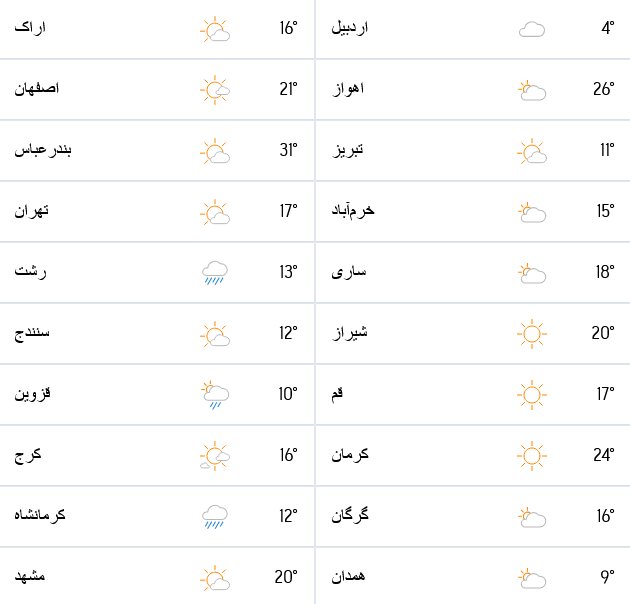This screenshot has width=630, height=604.
Task: Click the sun icon beside کرمان
Action: [531, 456]
